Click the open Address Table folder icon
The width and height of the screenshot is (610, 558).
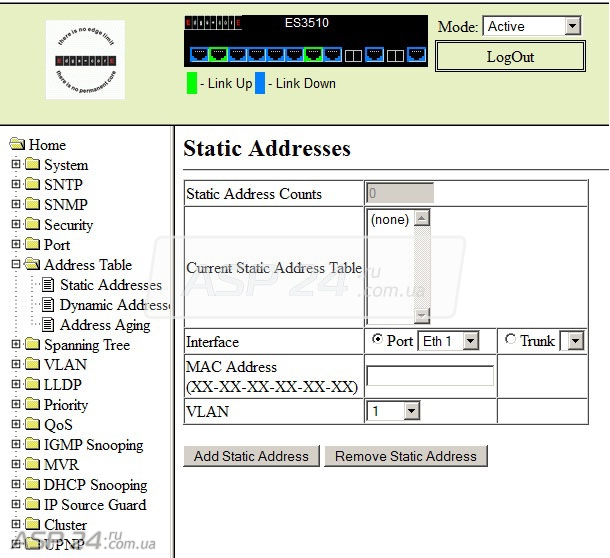coord(32,265)
